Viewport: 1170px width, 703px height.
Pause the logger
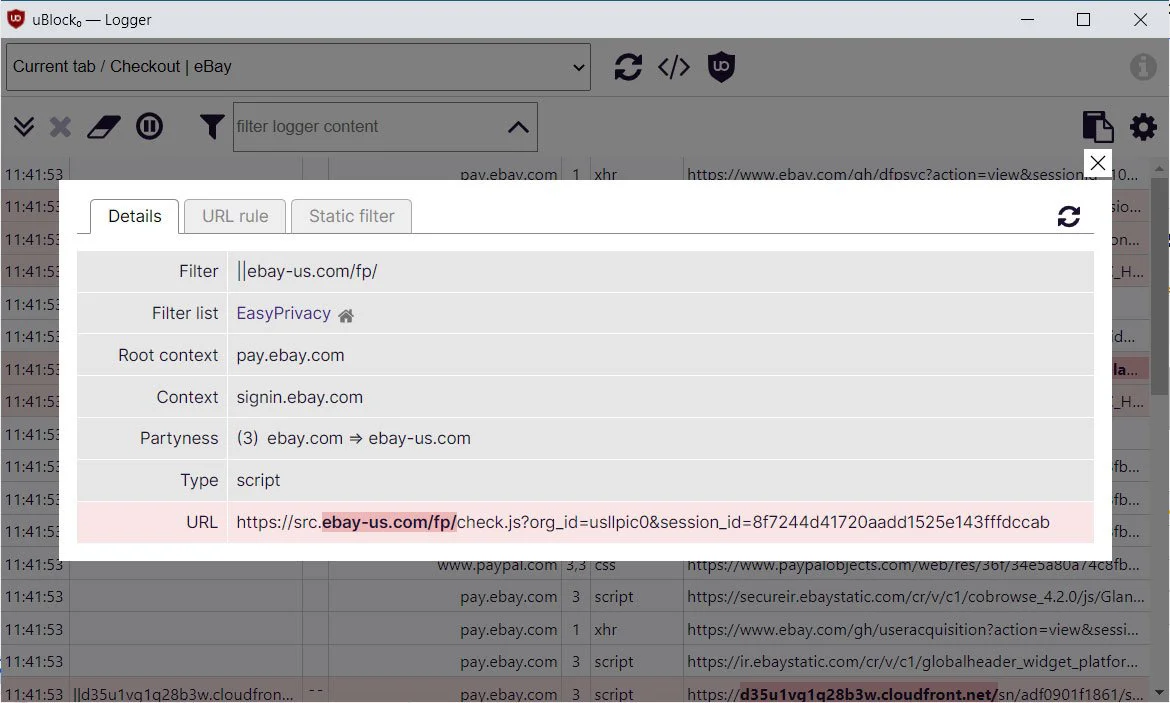(149, 126)
